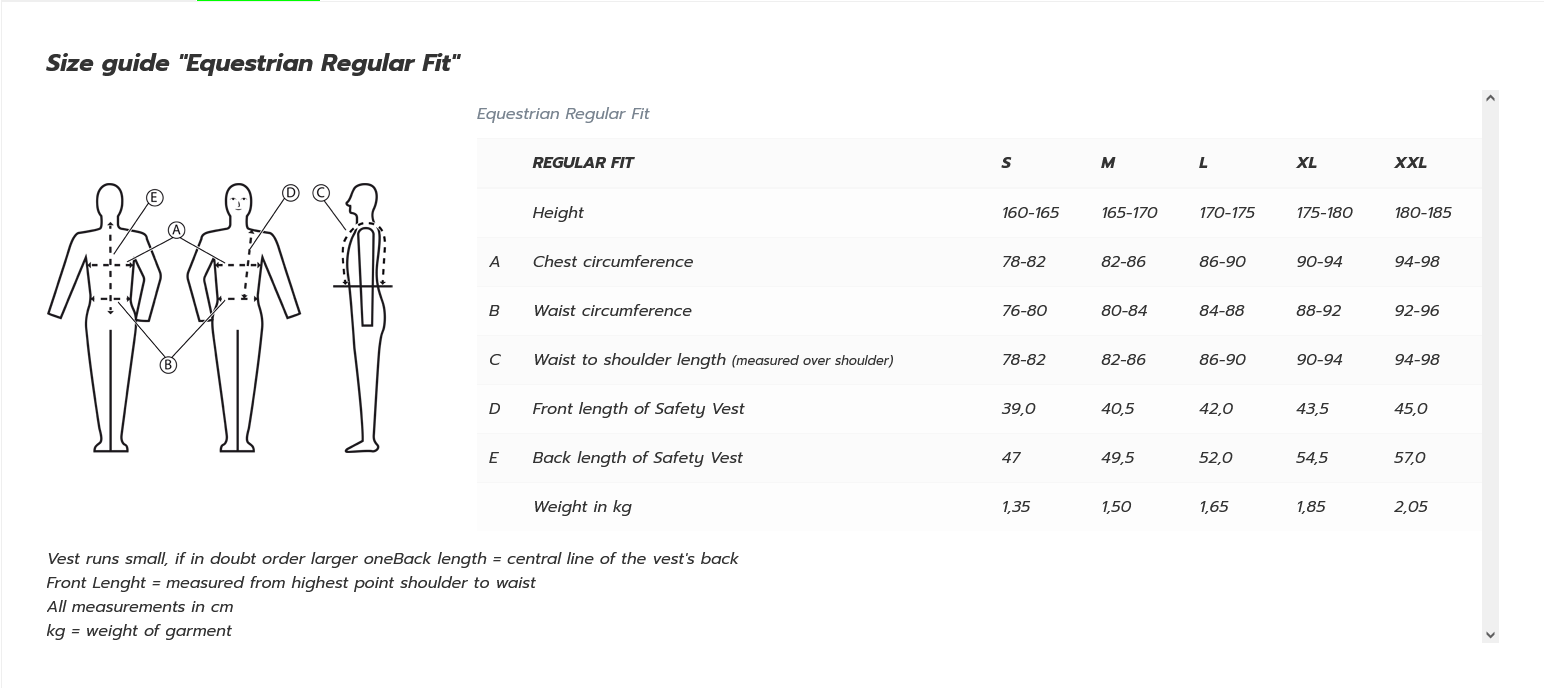Click the Equestrian Regular Fit table caption
This screenshot has width=1544, height=688.
click(x=563, y=114)
